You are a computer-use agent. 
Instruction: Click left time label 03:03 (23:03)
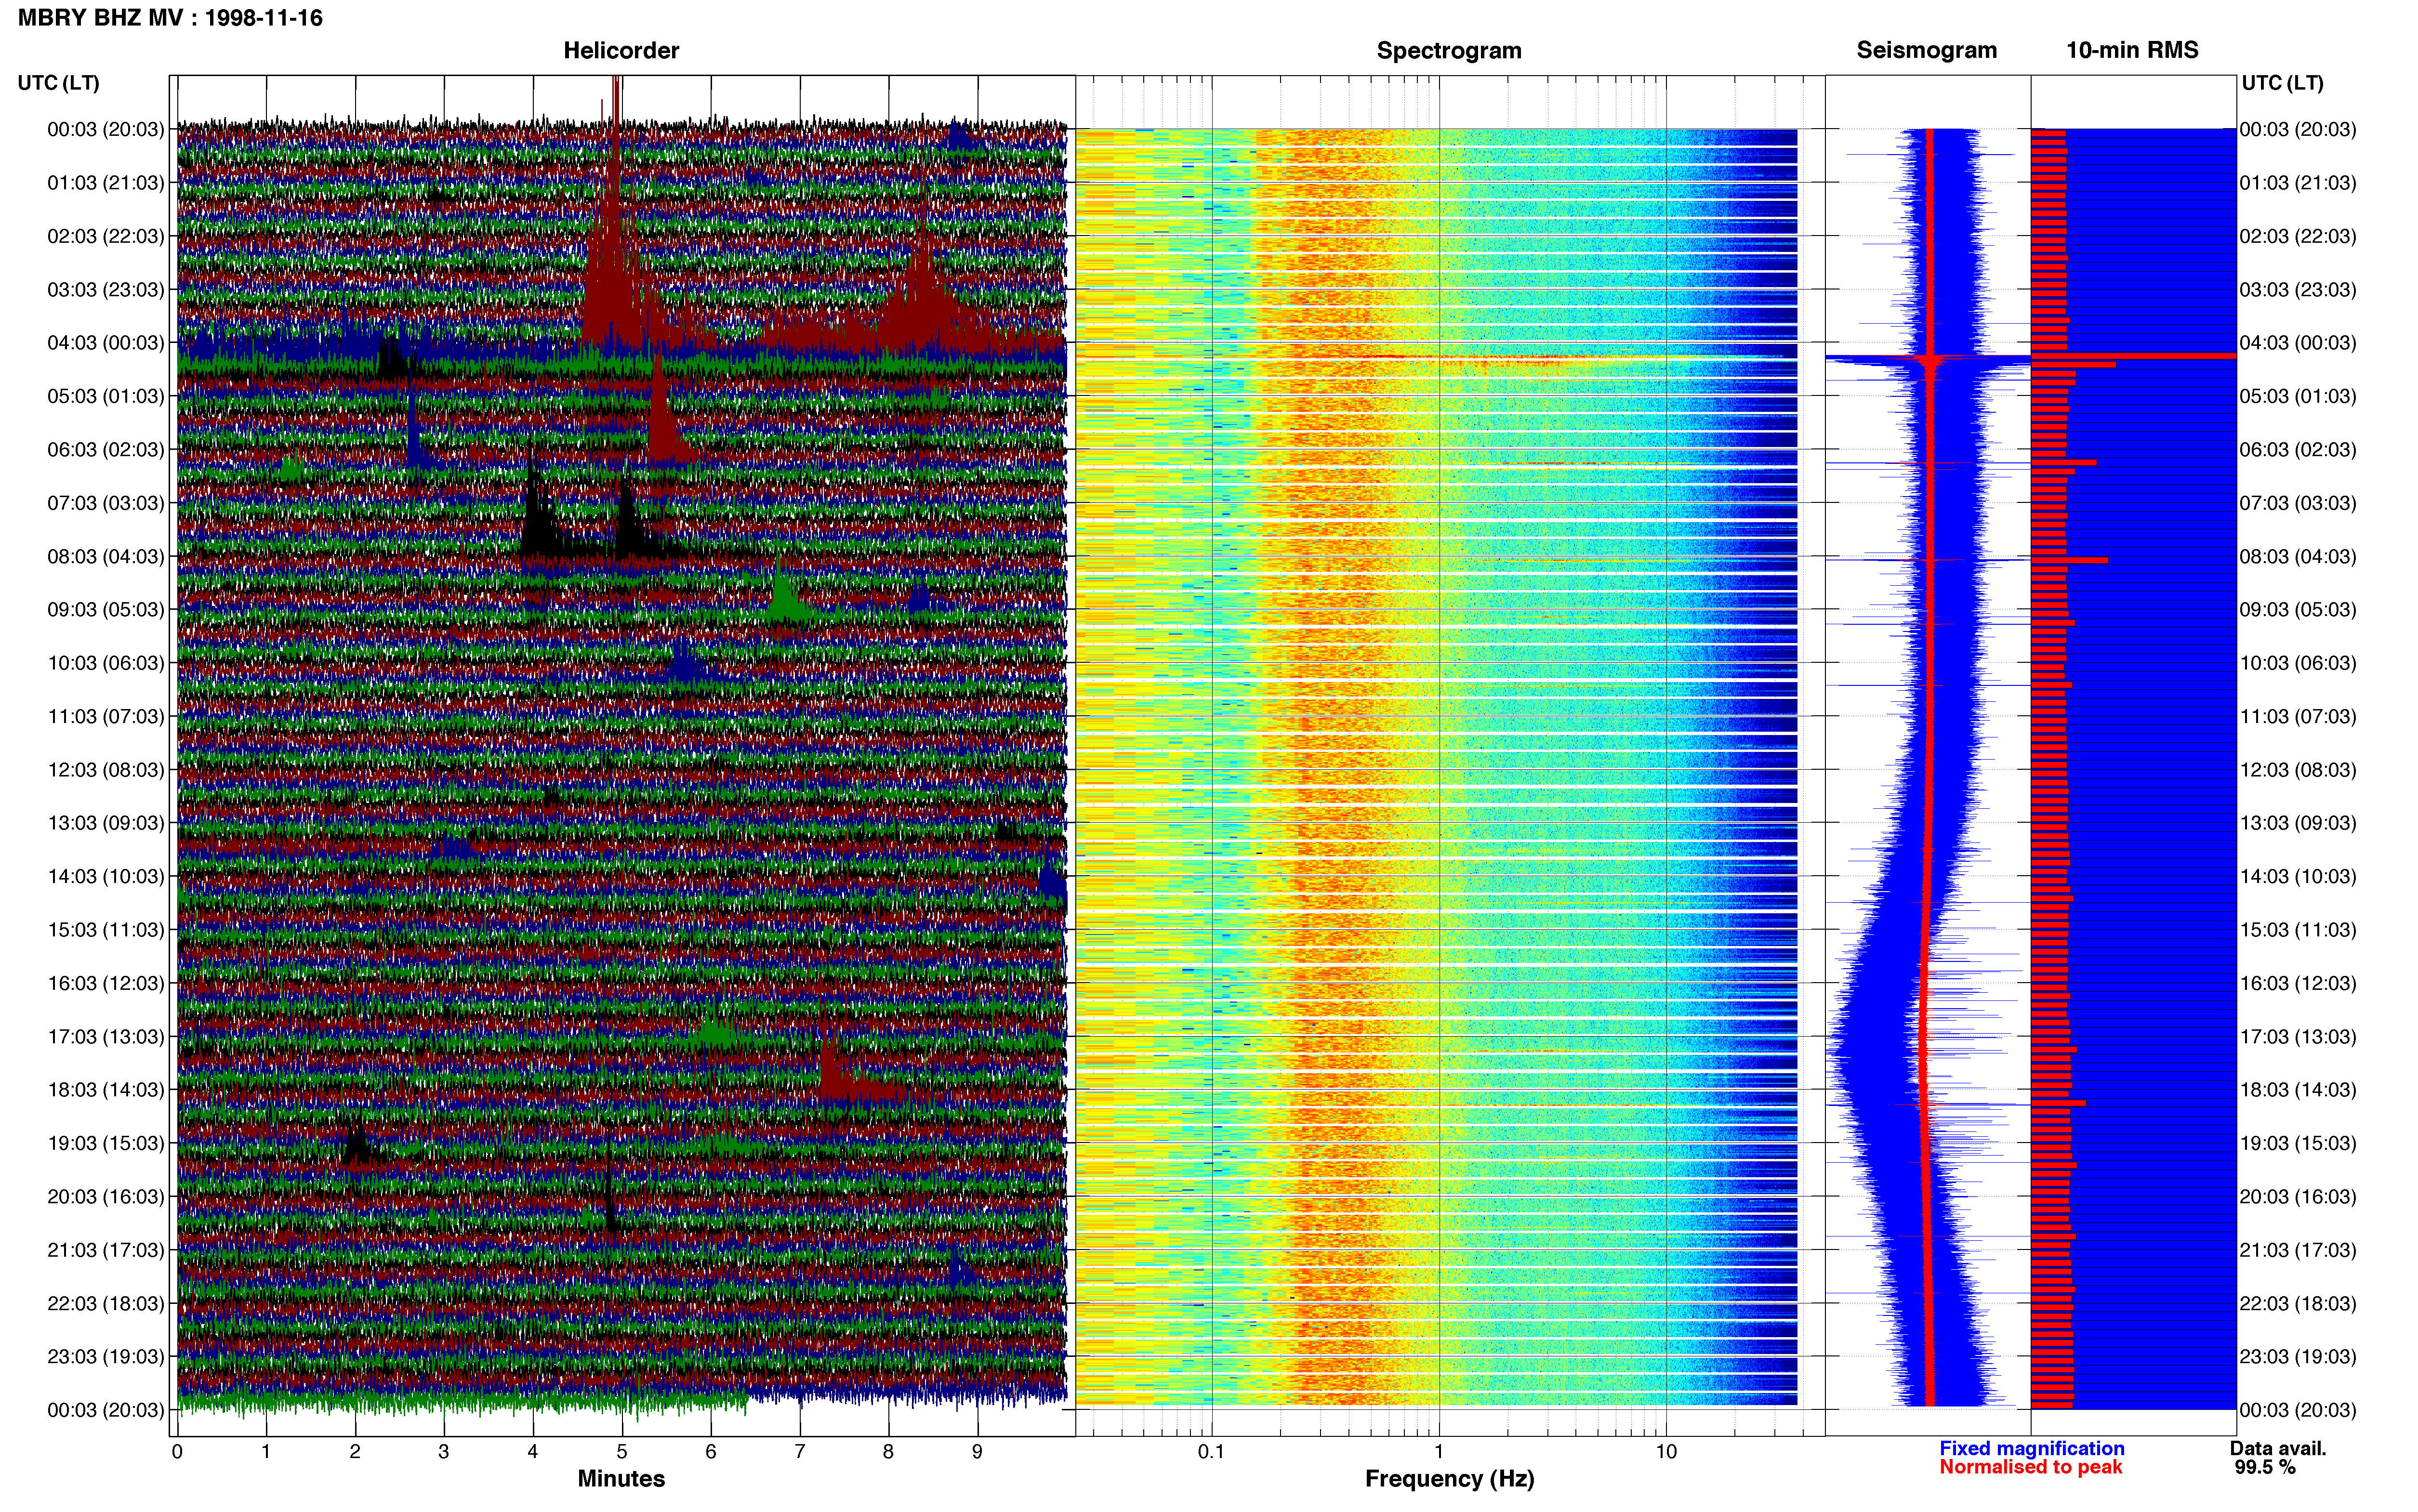click(106, 290)
